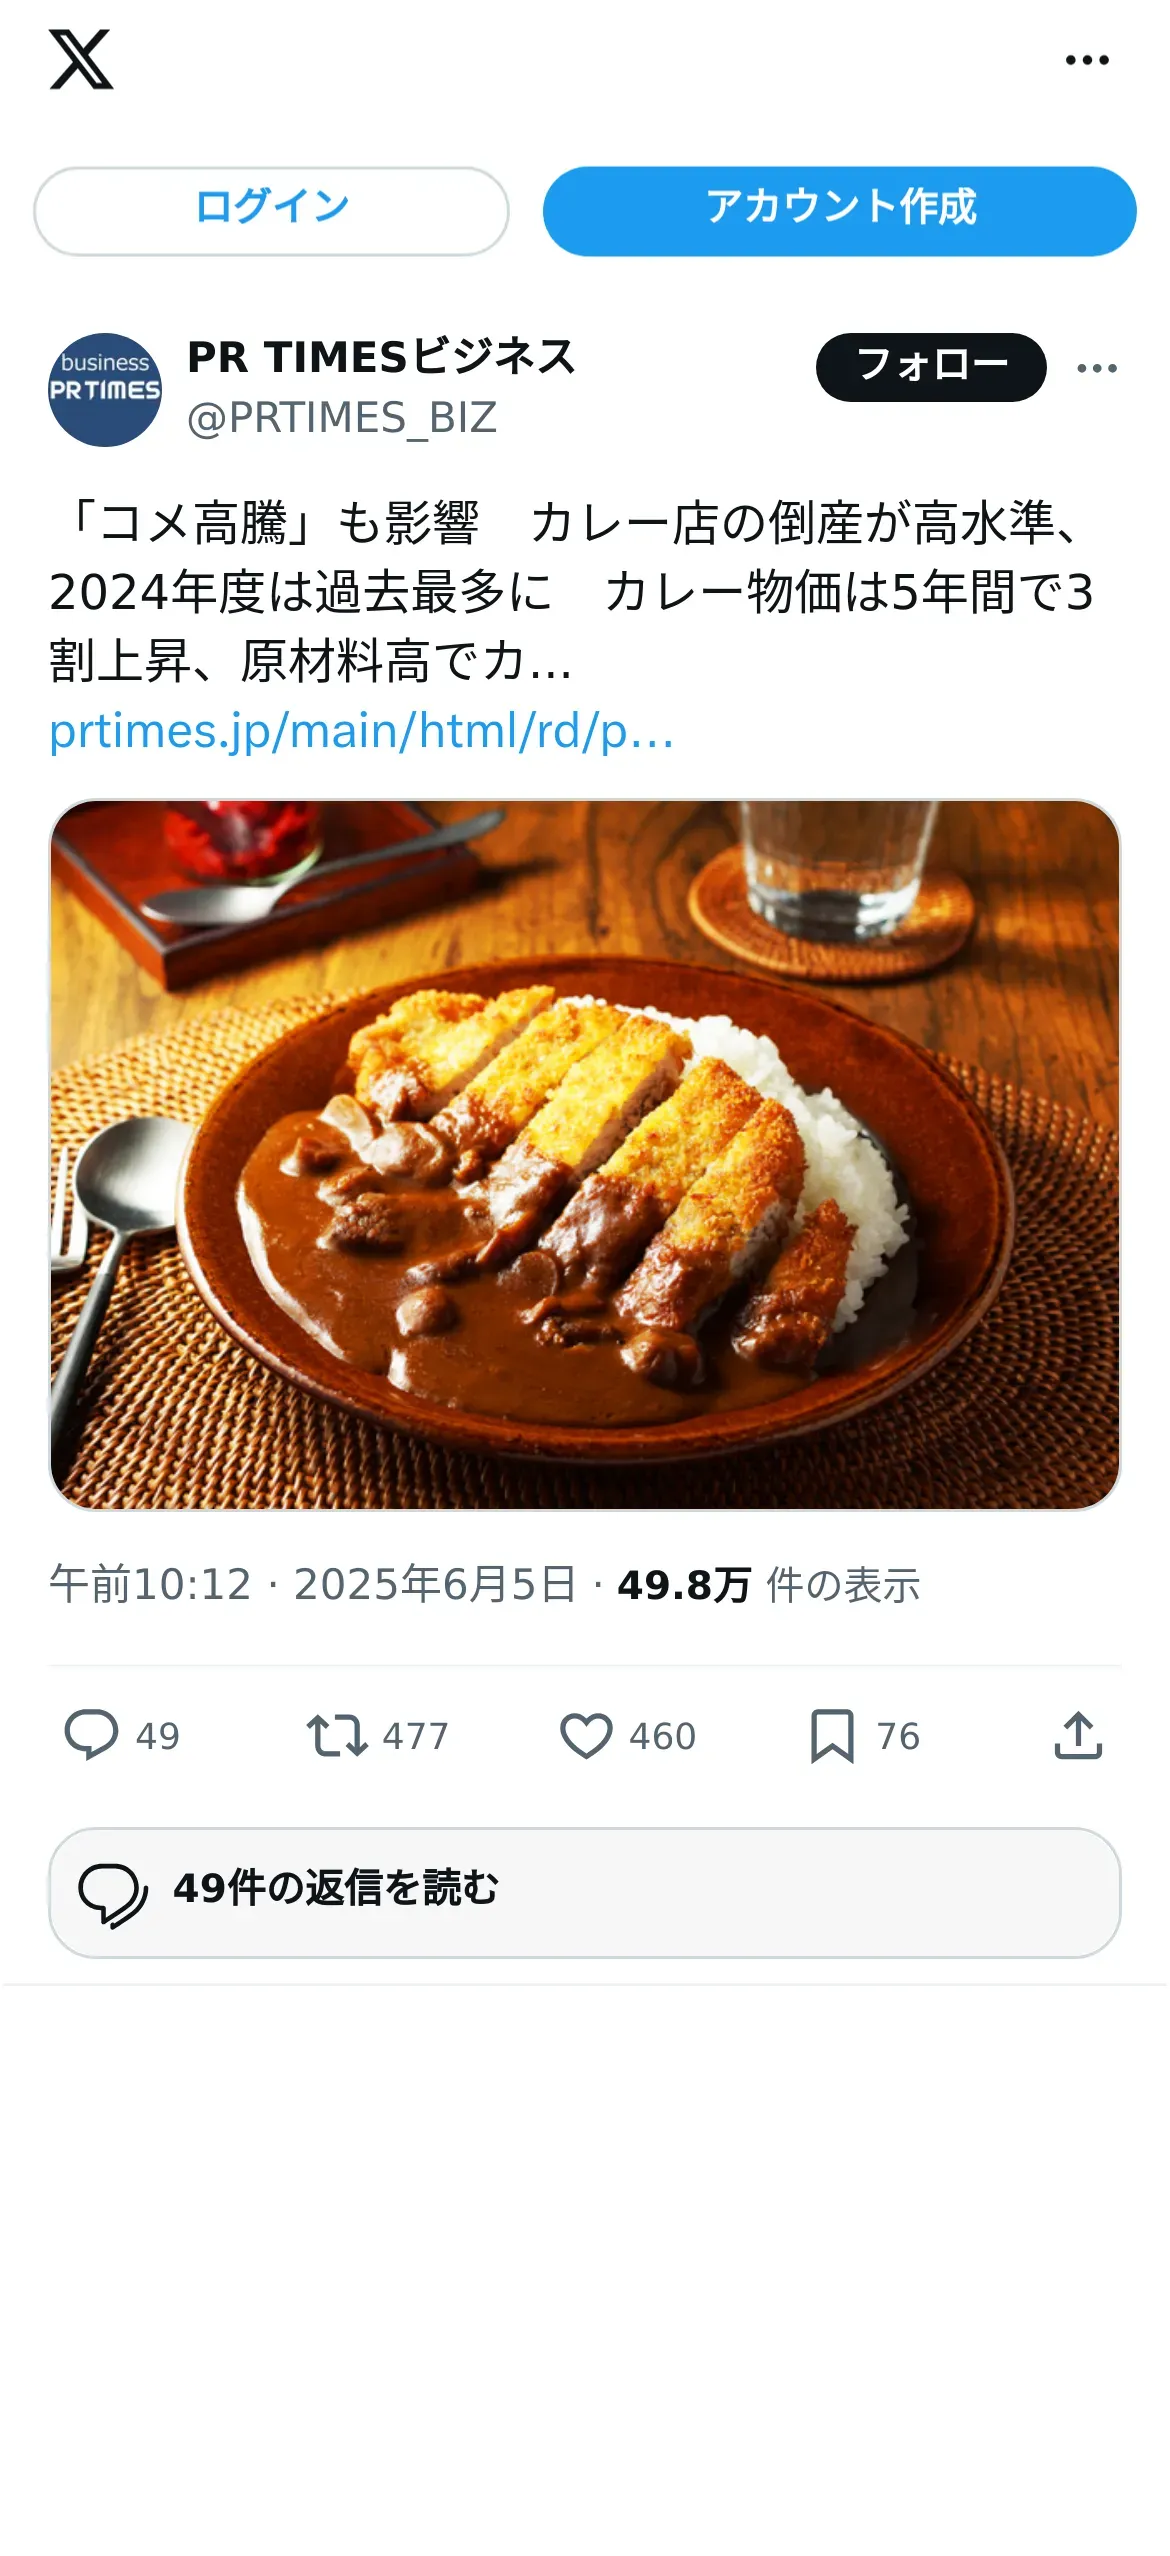Expand the truncated post text
Viewport: 1170px width, 2556px height.
(570, 591)
